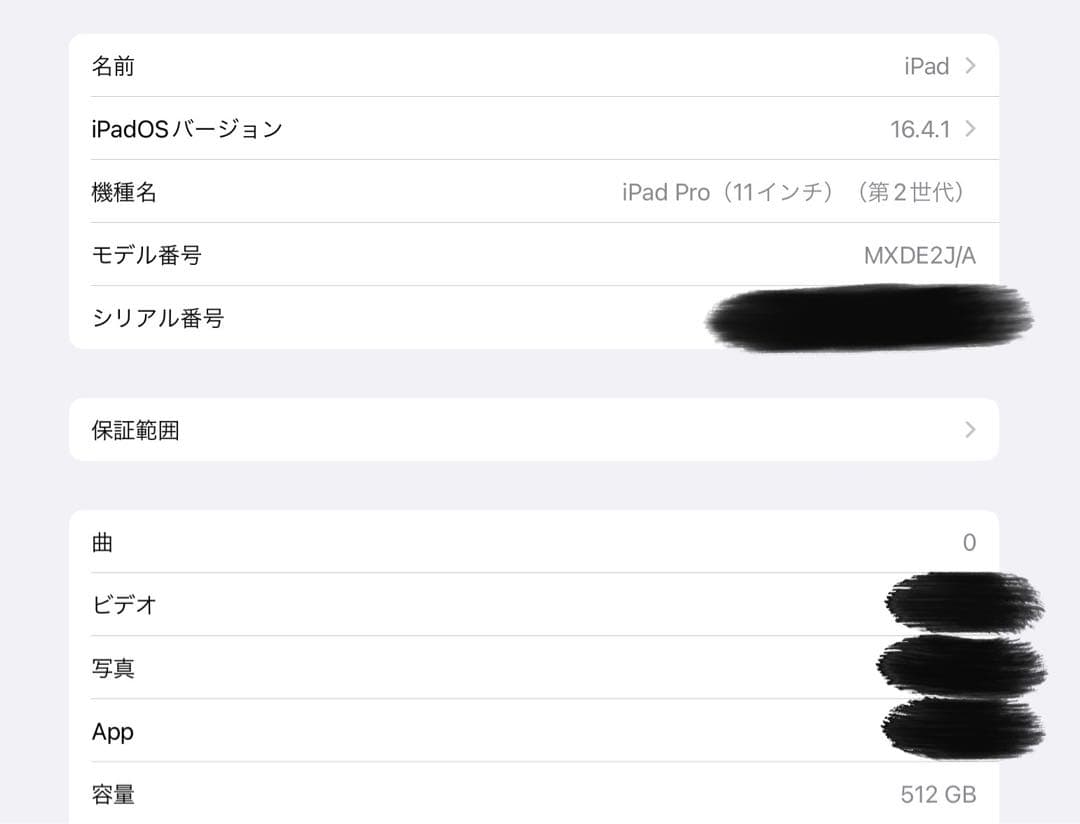The height and width of the screenshot is (824, 1080).
Task: Click the 容量 row label
Action: click(113, 794)
